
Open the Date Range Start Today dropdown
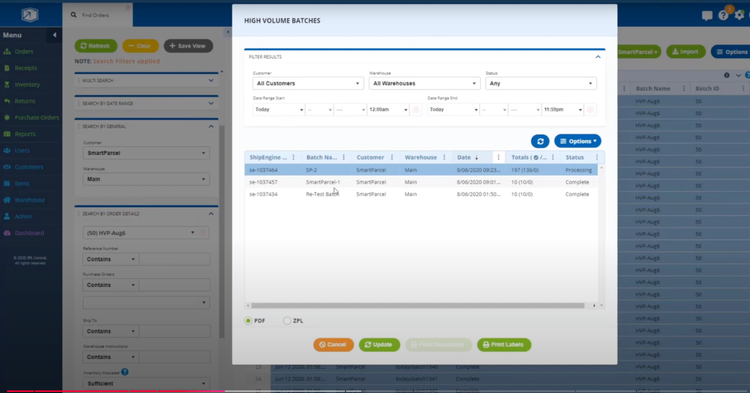[279, 109]
